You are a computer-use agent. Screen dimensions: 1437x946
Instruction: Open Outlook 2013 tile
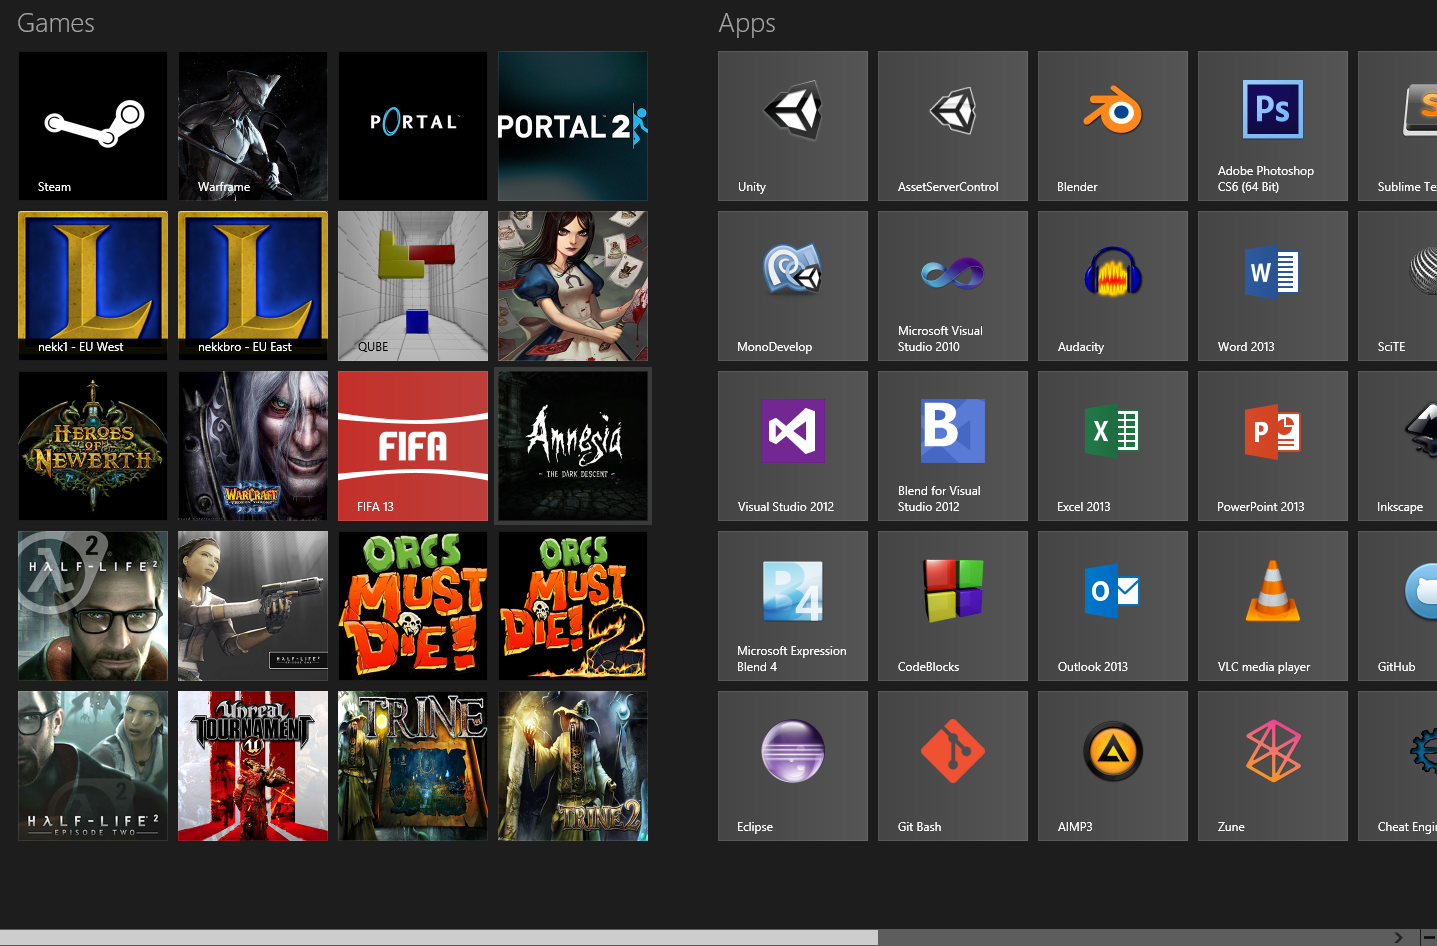click(1113, 606)
